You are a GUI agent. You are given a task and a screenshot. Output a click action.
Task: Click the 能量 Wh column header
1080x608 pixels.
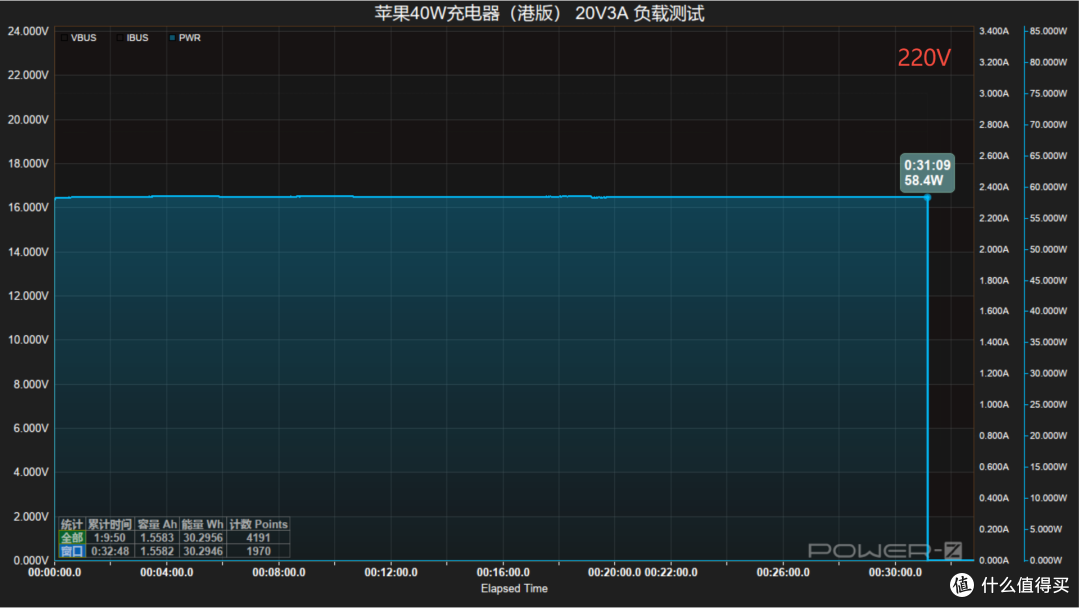click(202, 525)
